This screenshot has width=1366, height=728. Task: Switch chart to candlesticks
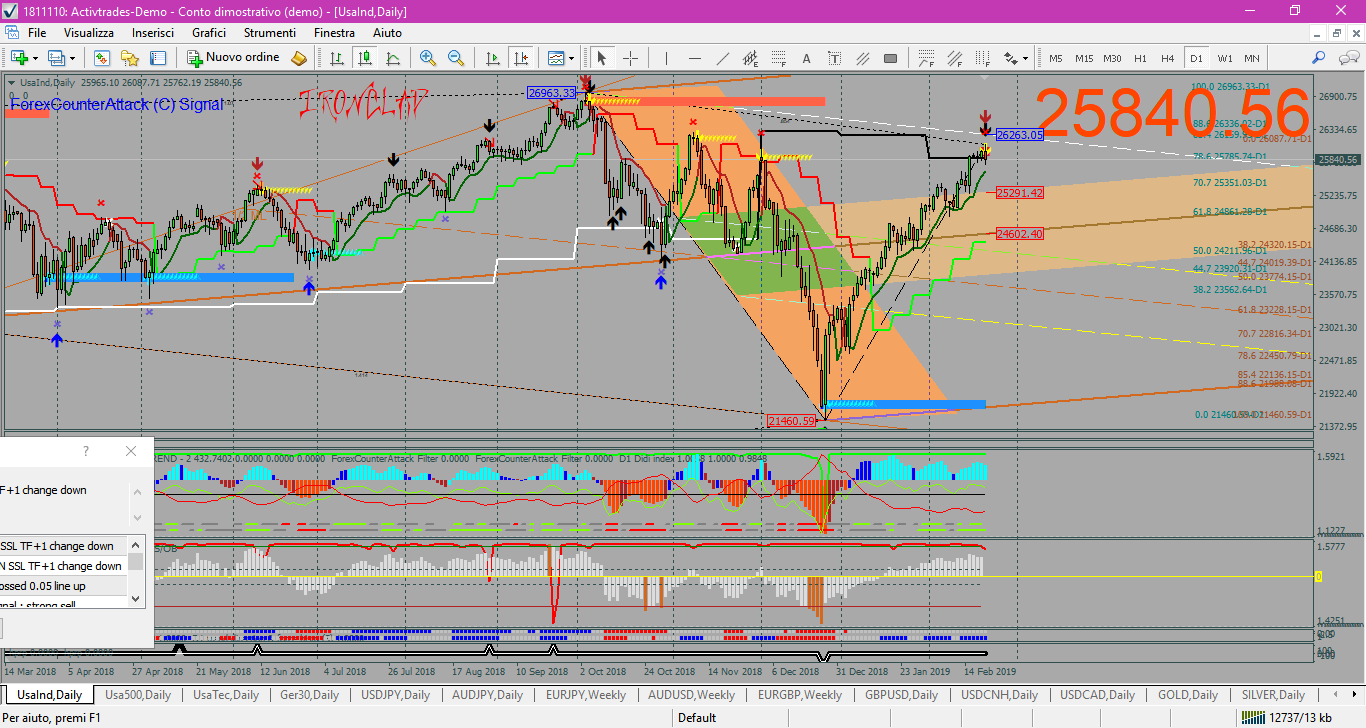(365, 58)
